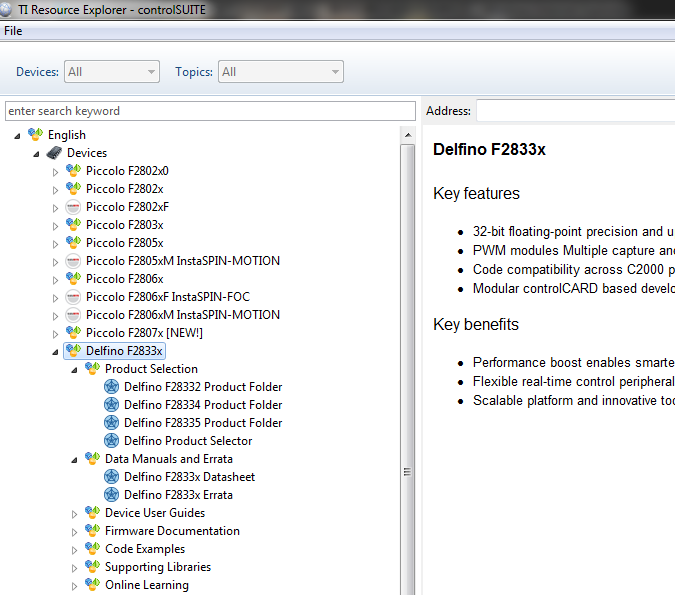
Task: Click the search keyword input field
Action: coord(210,111)
